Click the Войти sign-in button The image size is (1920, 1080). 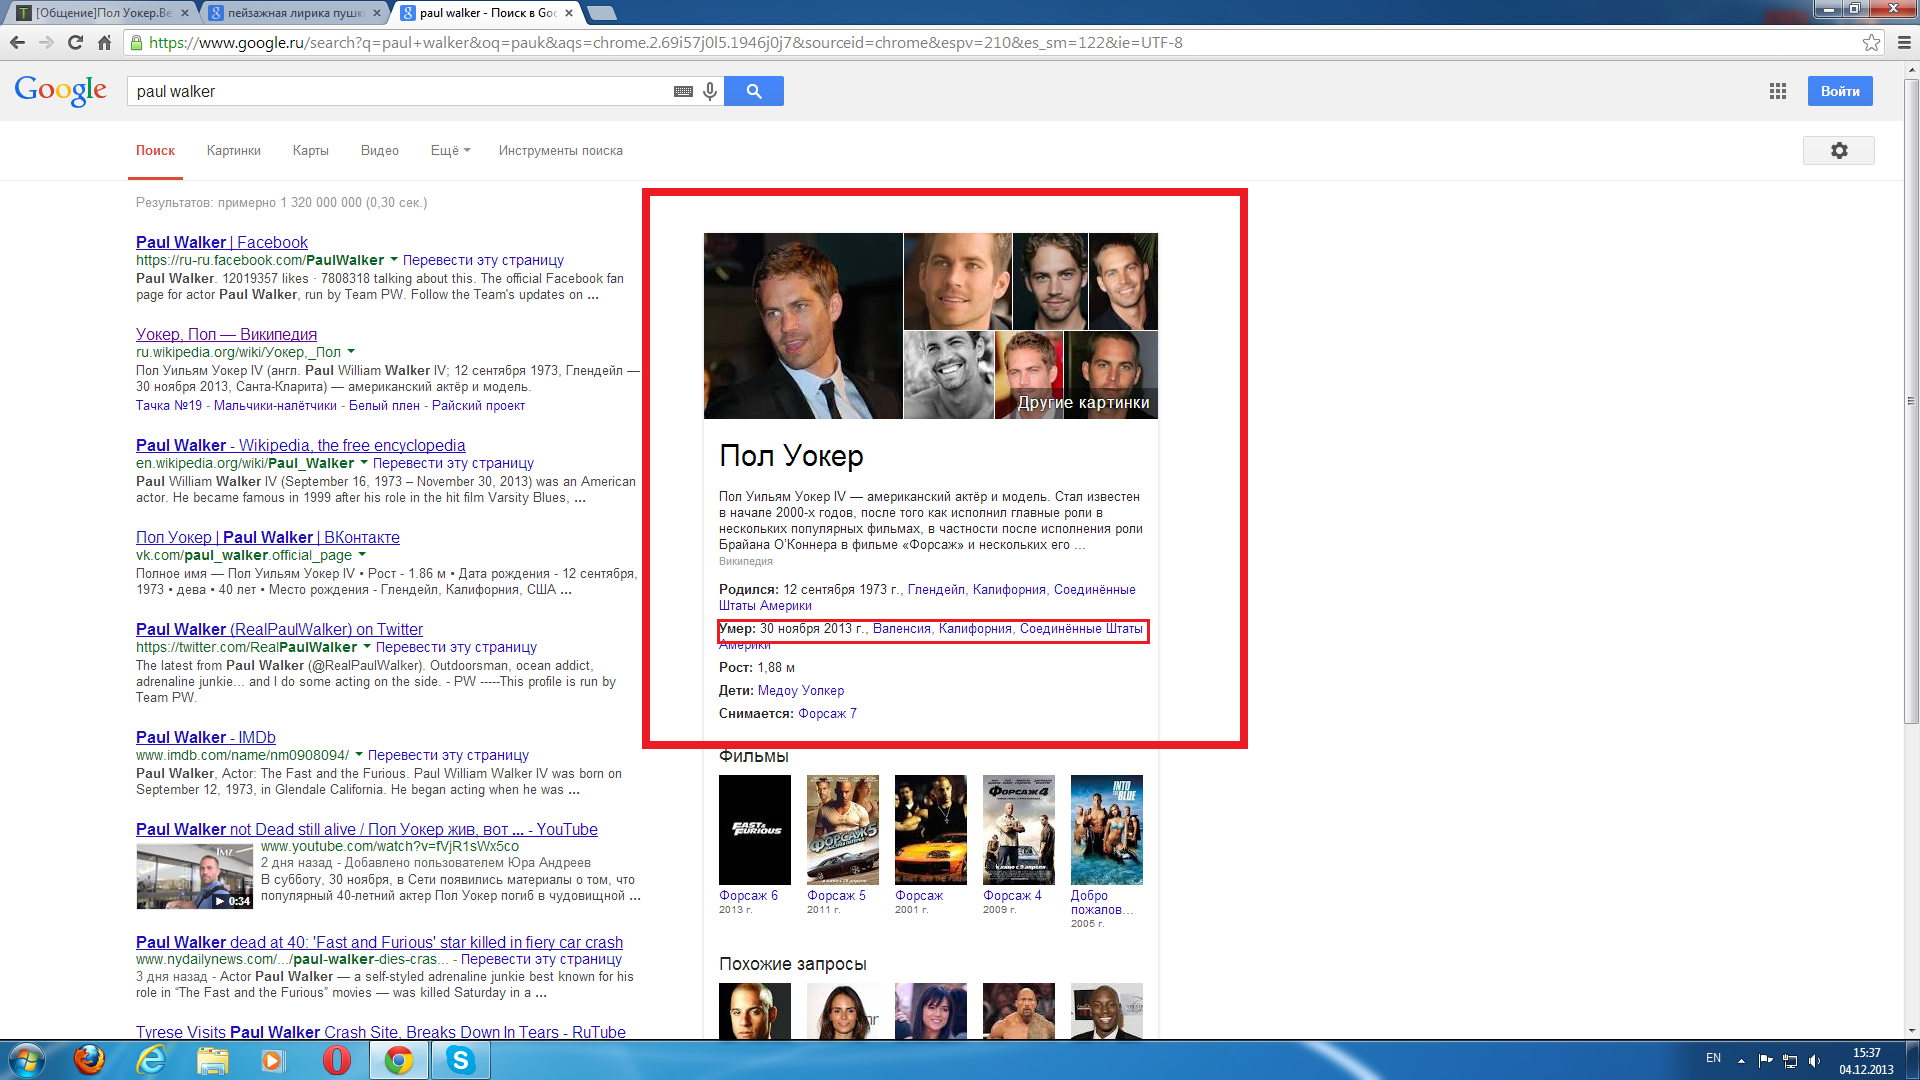click(x=1839, y=91)
